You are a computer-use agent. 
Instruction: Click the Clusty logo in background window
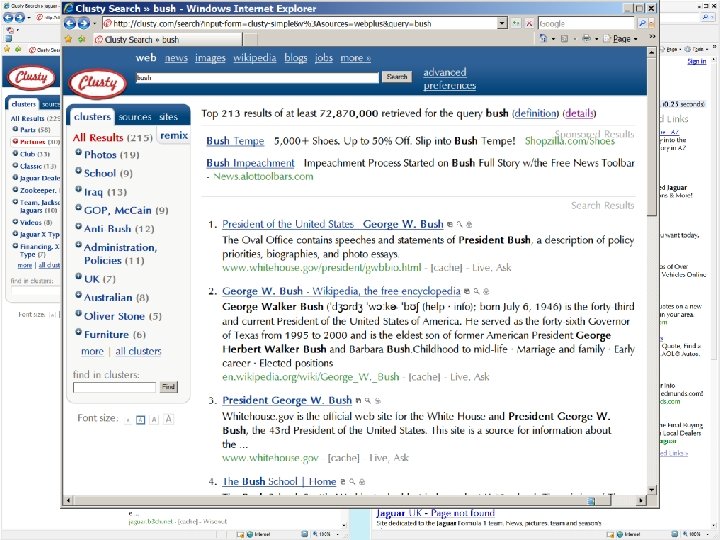pos(31,77)
